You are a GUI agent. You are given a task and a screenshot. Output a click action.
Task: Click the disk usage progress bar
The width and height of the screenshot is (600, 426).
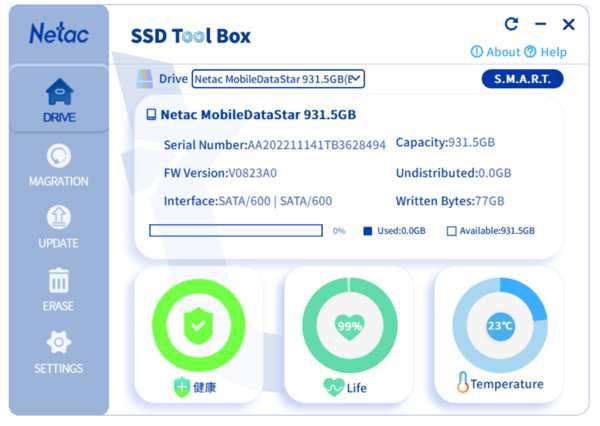point(236,230)
